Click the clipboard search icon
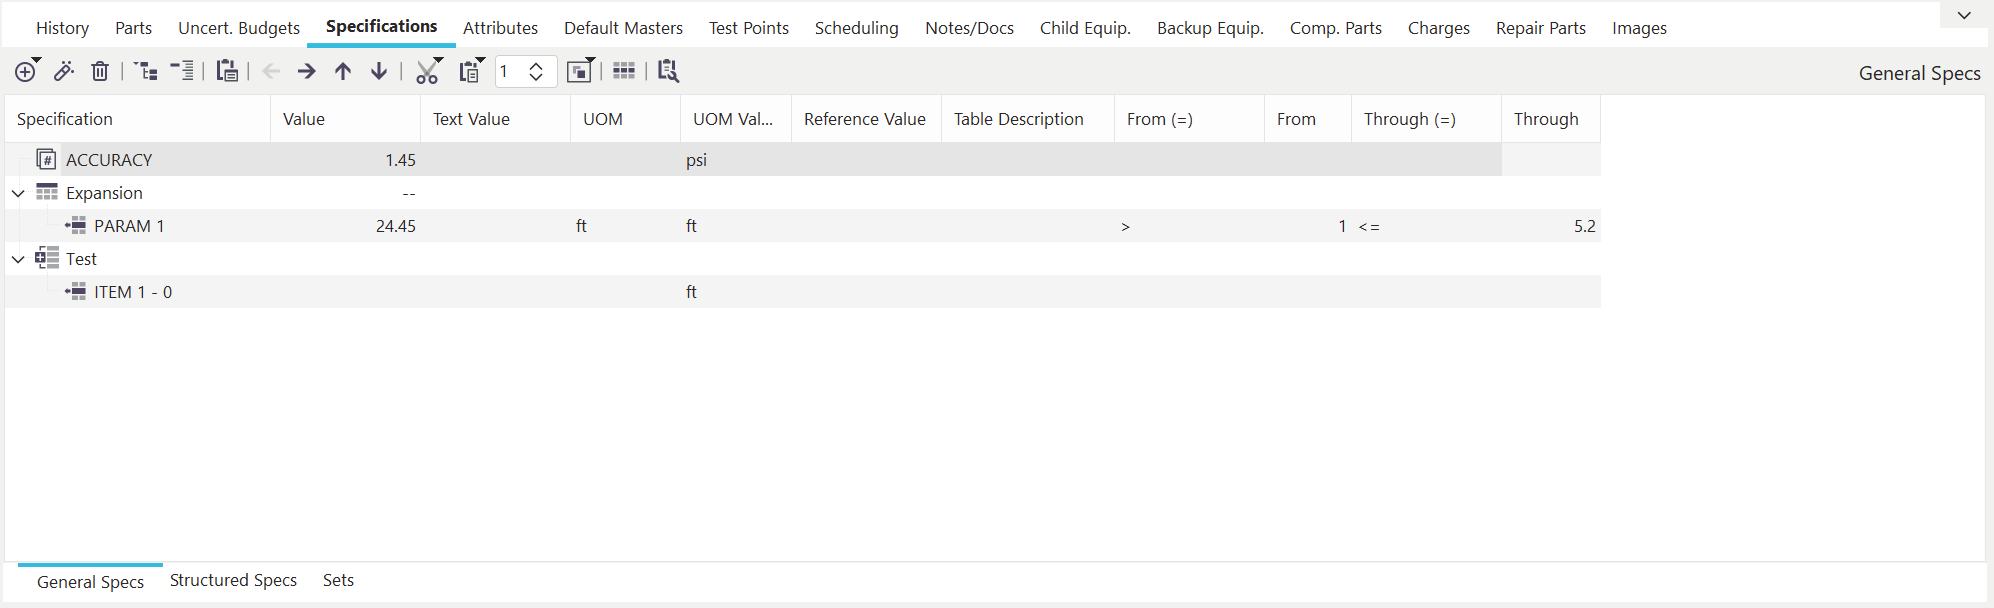This screenshot has height=608, width=1994. click(x=668, y=71)
